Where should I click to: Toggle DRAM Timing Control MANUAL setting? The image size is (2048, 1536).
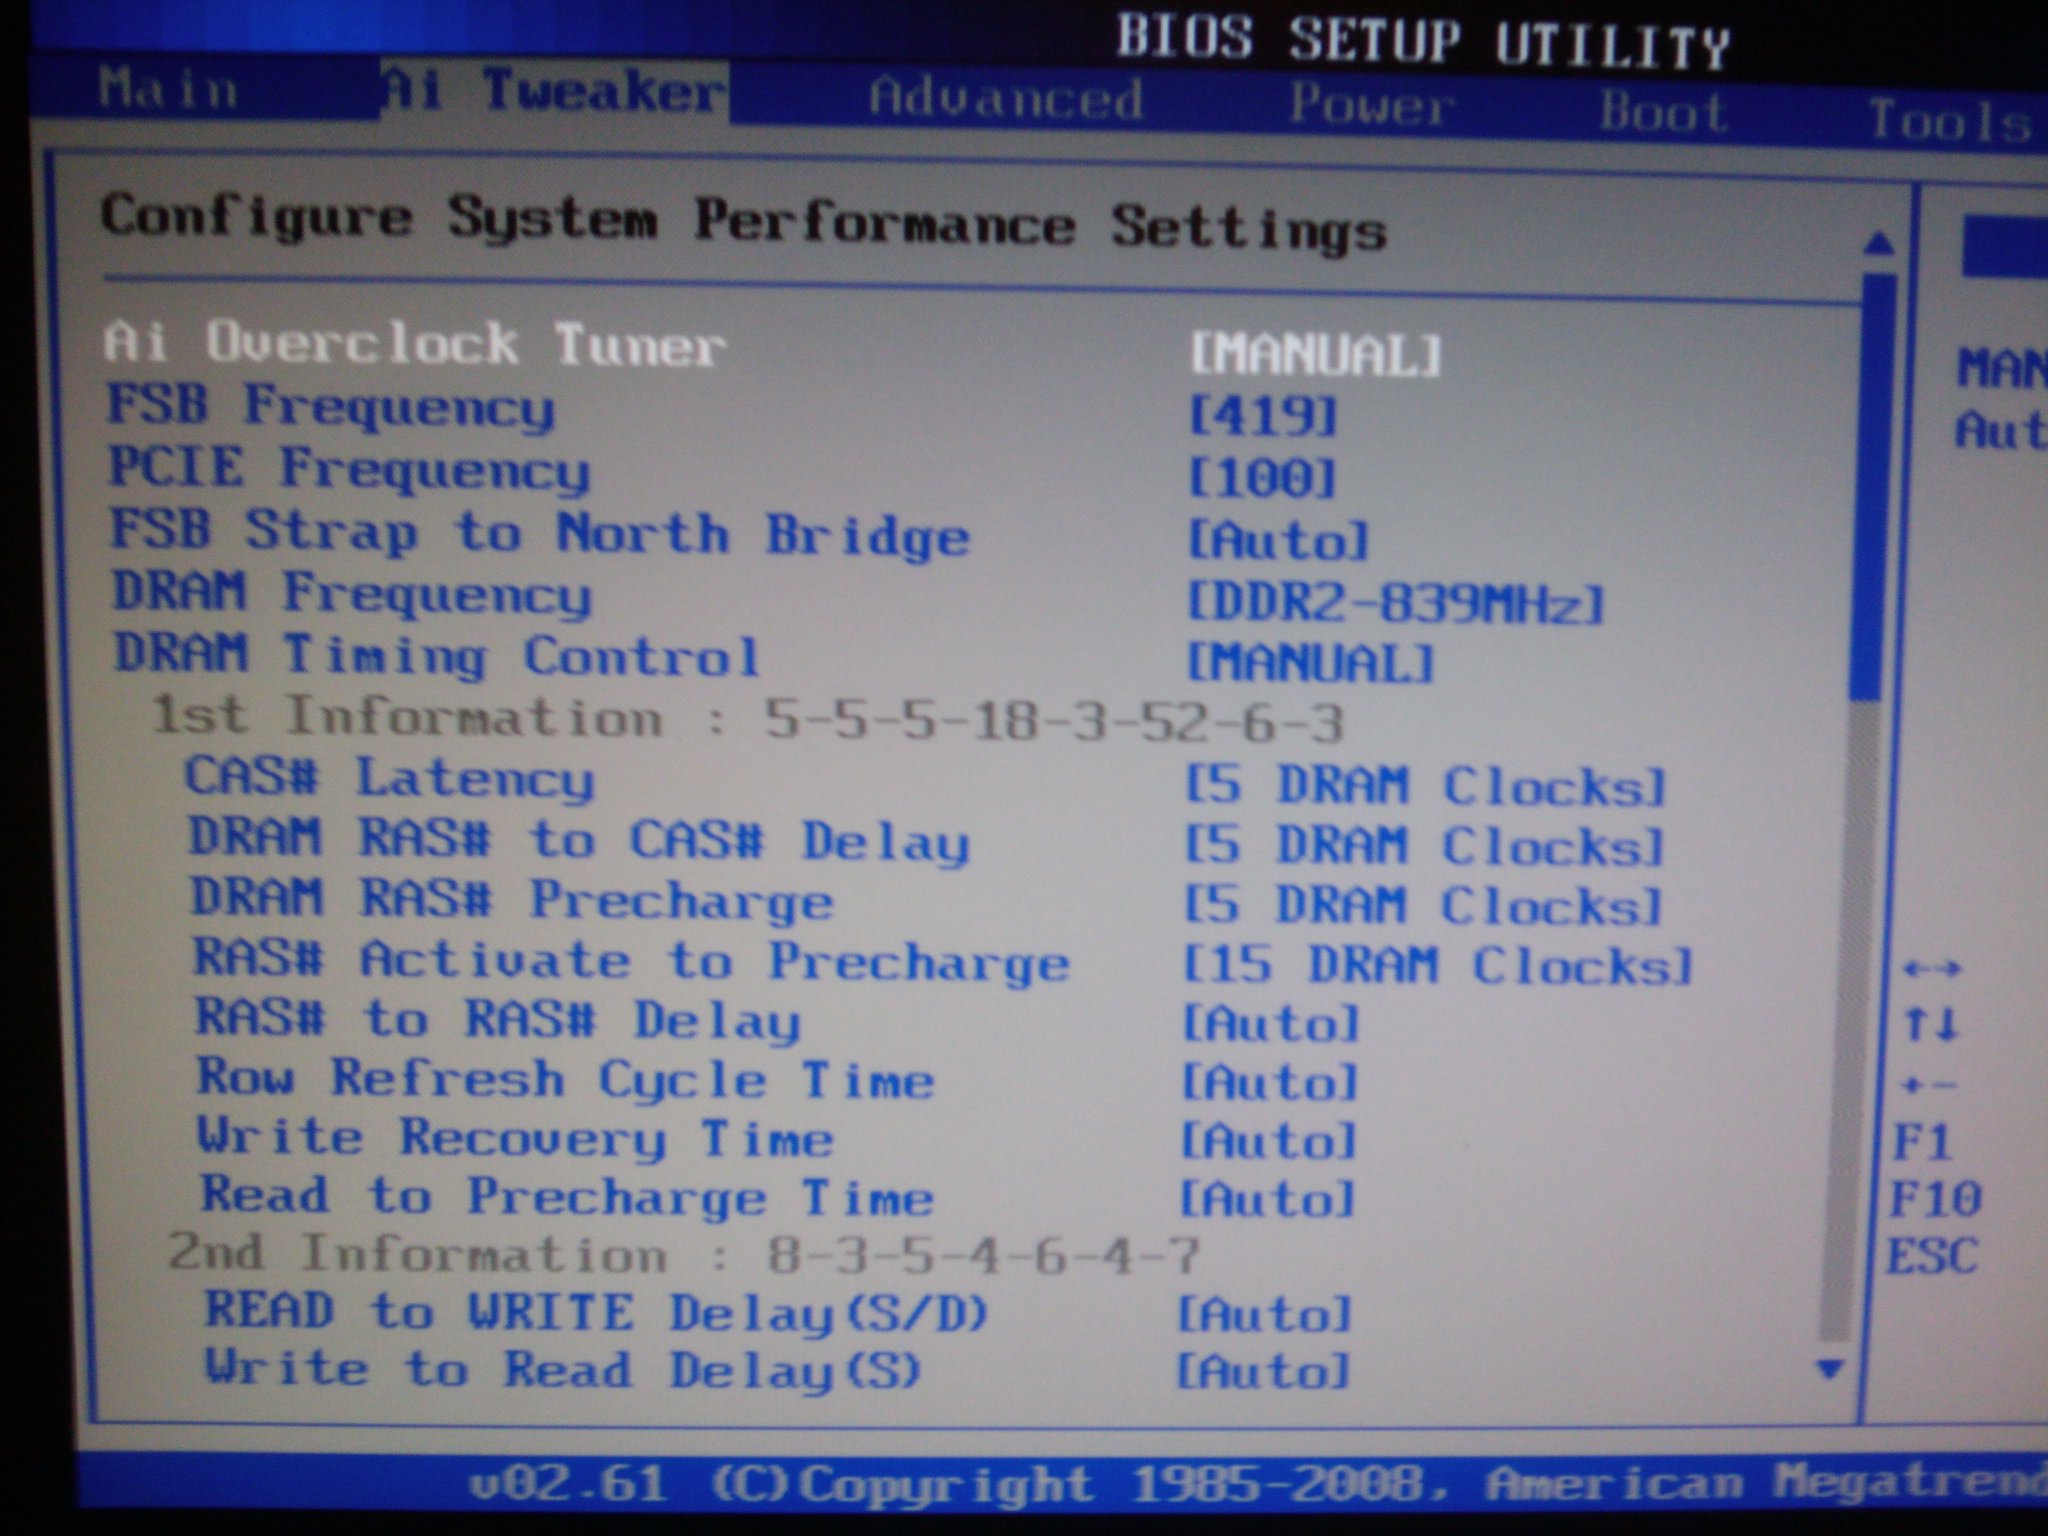click(x=1310, y=663)
